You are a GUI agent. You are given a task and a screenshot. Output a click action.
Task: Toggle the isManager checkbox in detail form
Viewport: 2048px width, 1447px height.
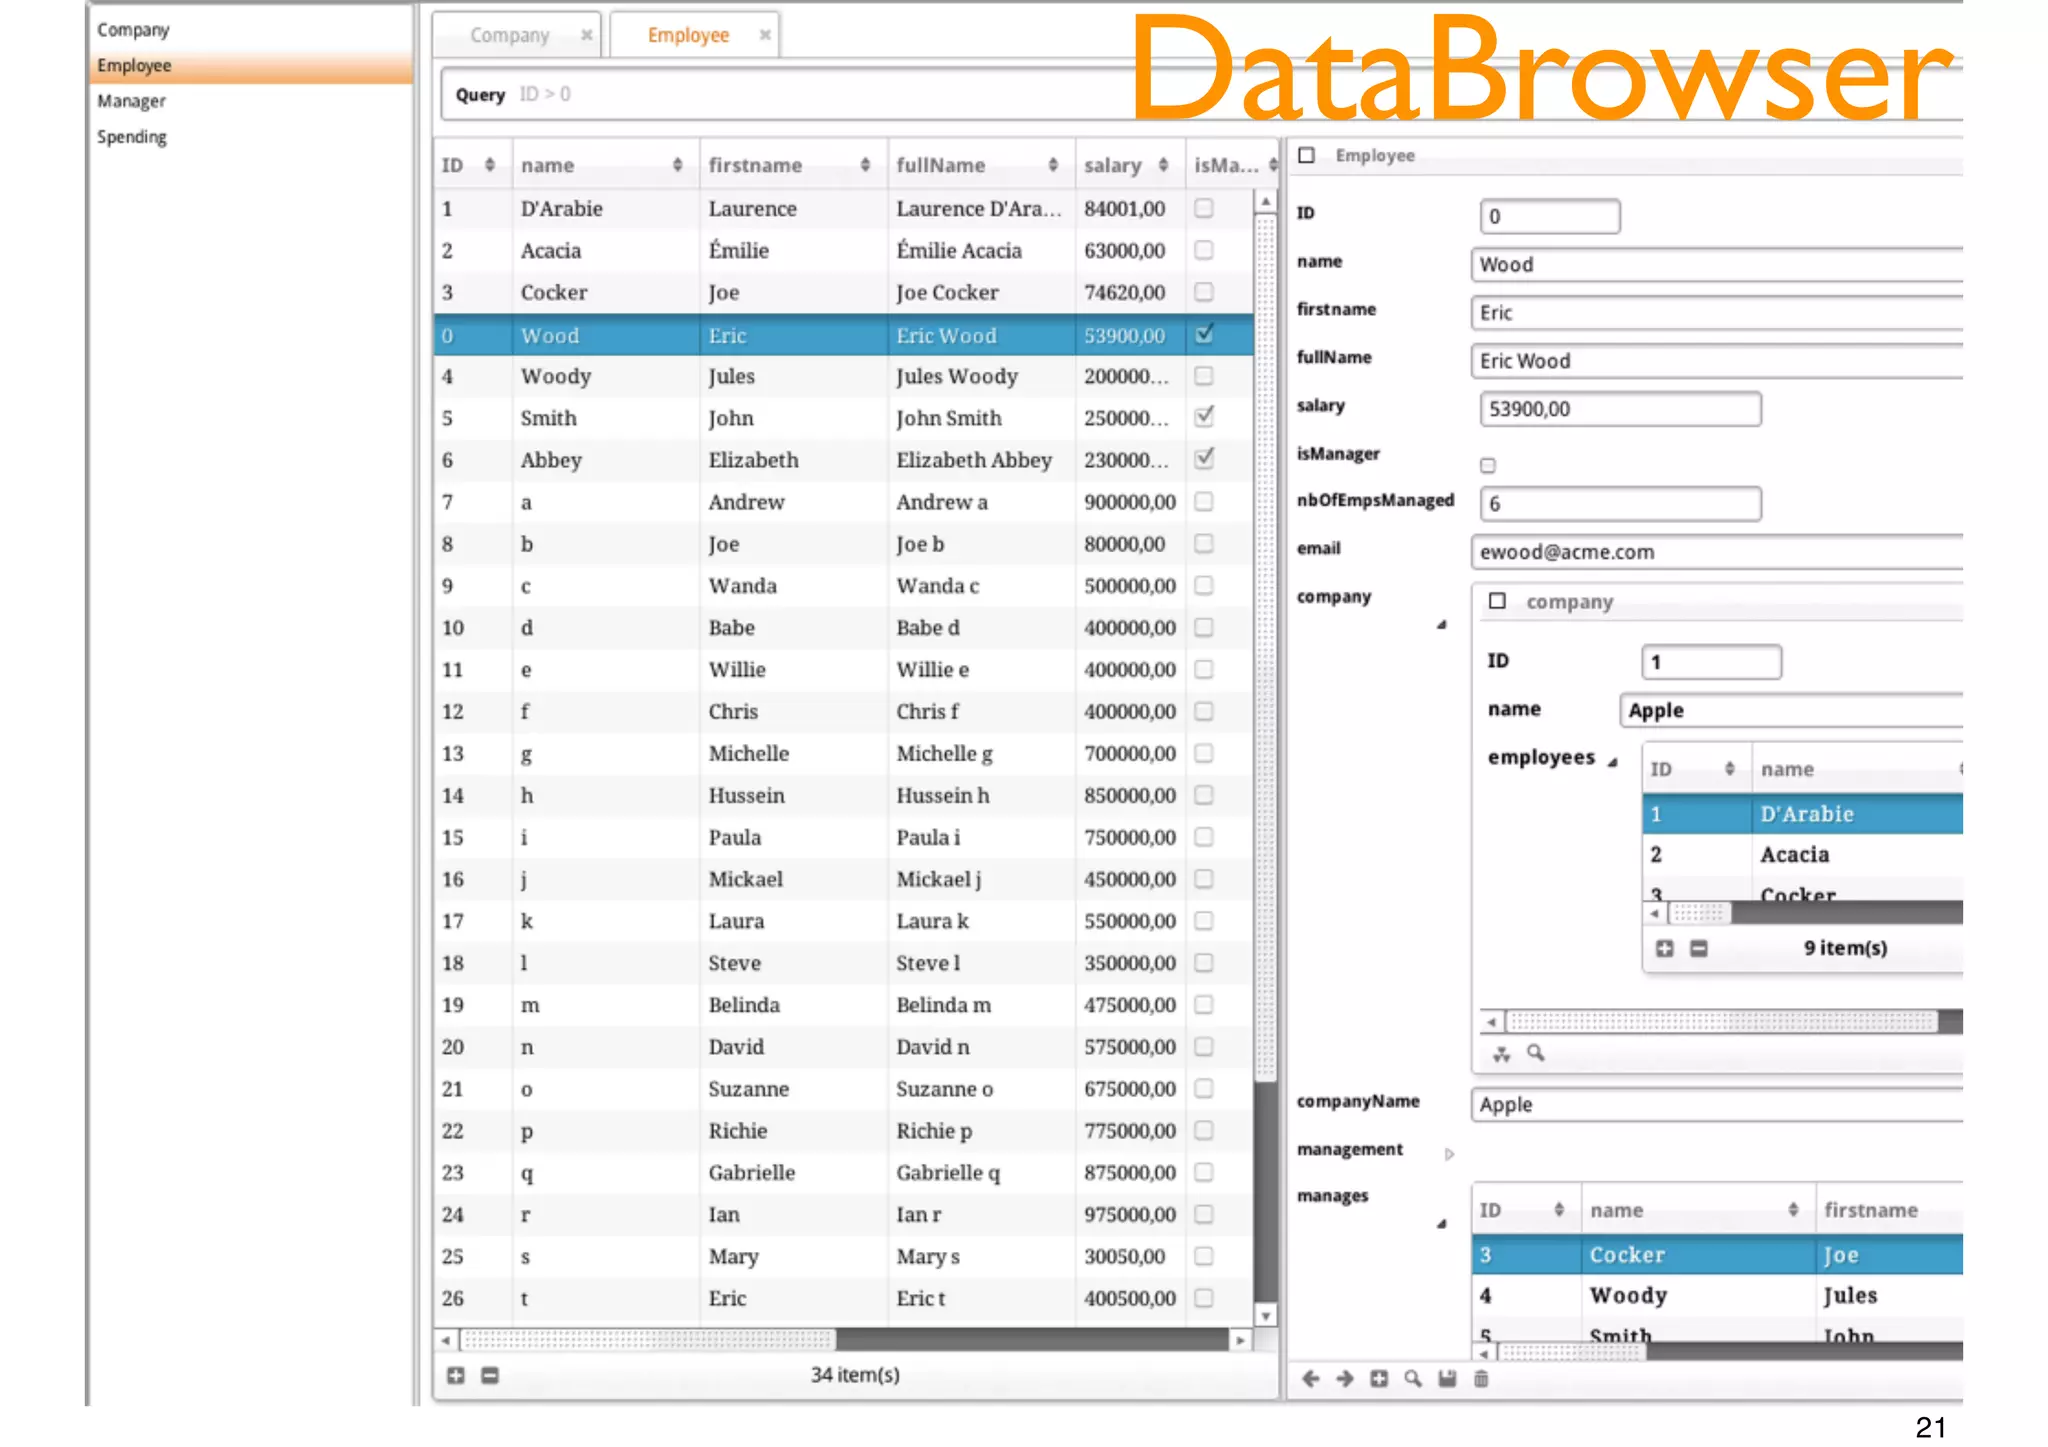coord(1488,465)
